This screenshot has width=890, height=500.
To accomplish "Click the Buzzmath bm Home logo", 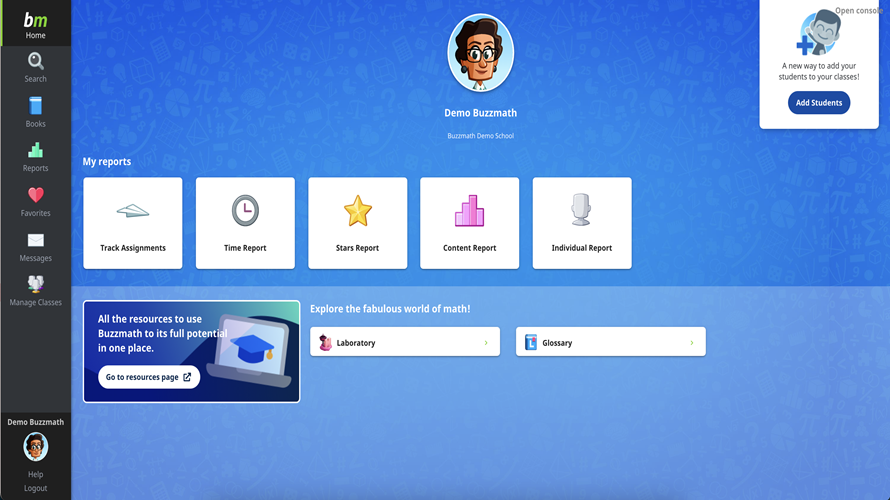I will (x=35, y=22).
